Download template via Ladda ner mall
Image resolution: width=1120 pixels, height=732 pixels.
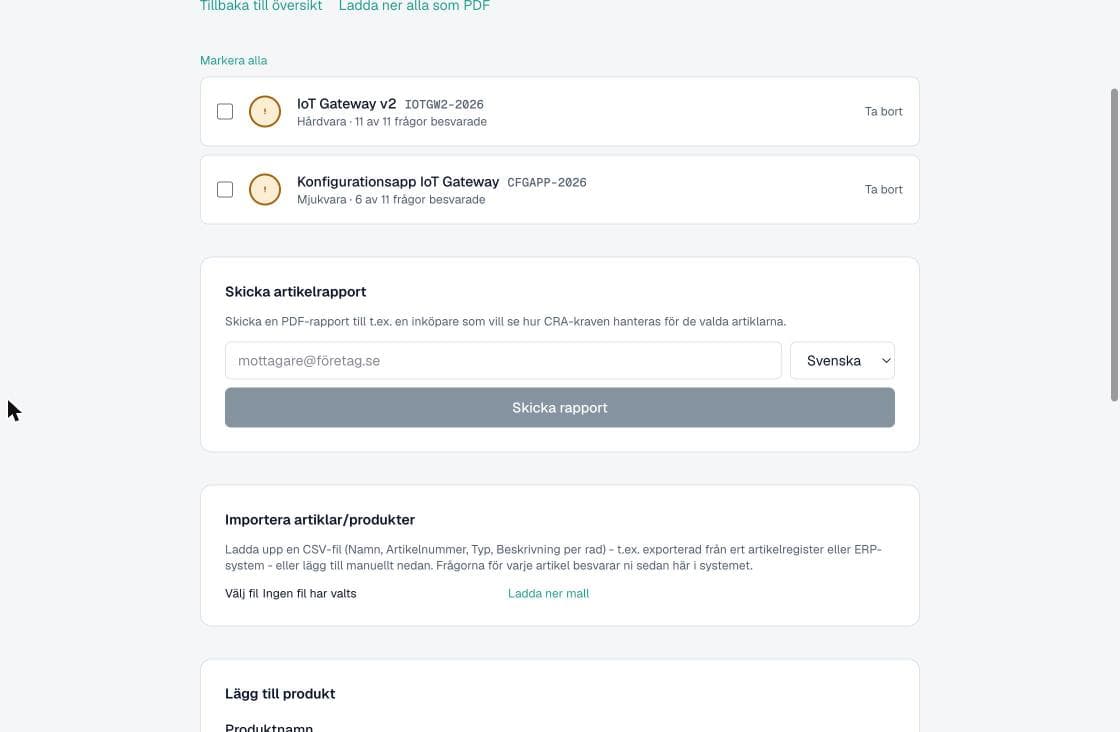click(x=548, y=593)
